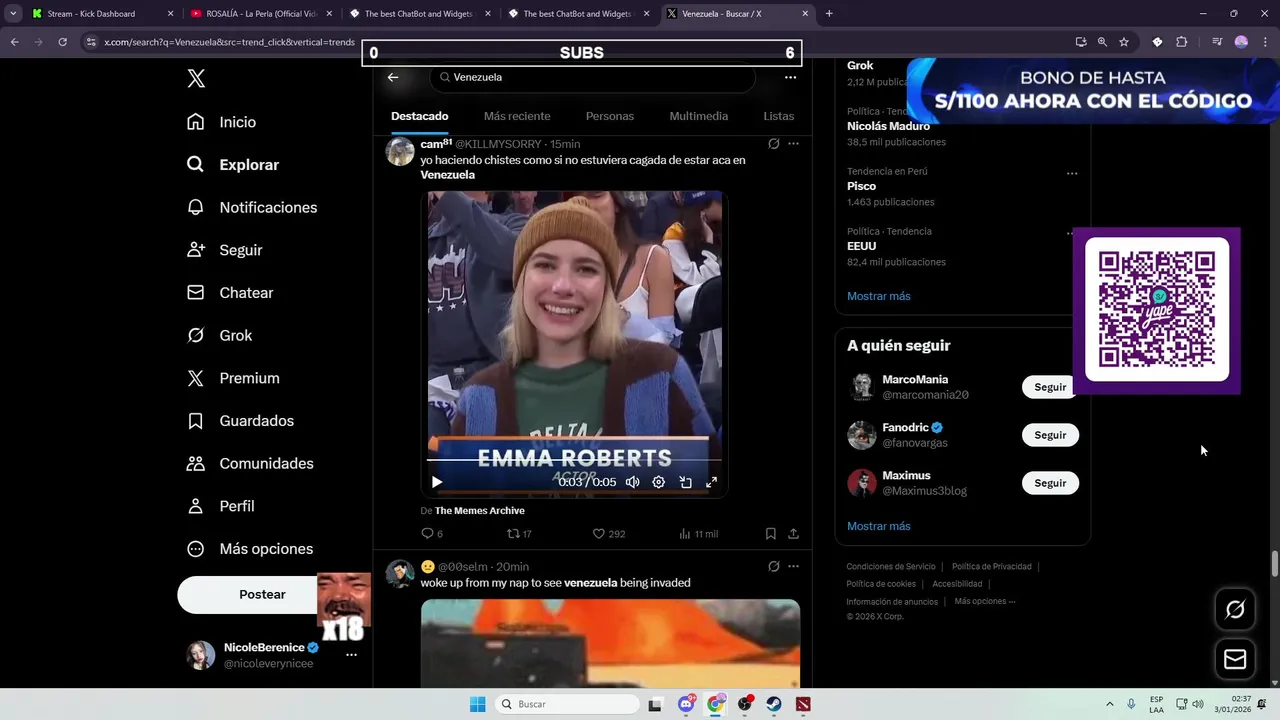
Task: Reload the page in Chrome
Action: [62, 42]
